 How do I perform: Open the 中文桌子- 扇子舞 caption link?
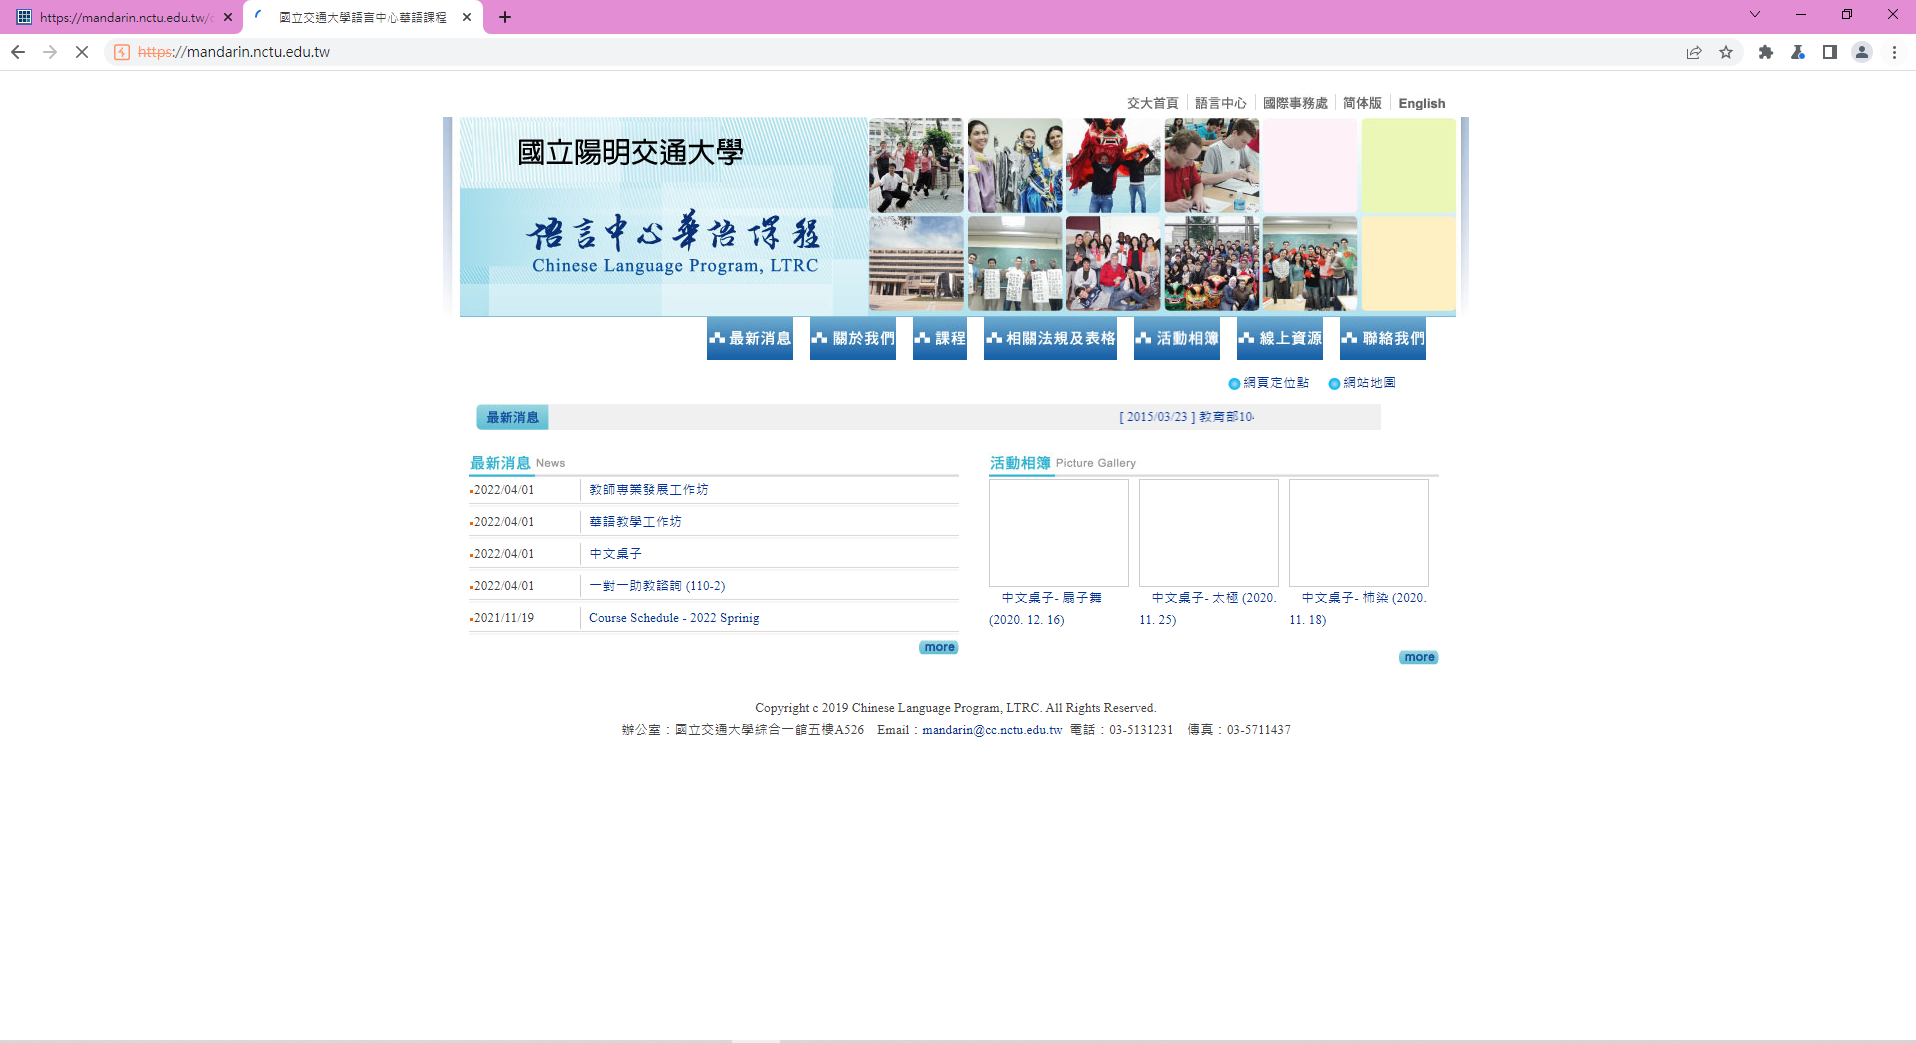pyautogui.click(x=1046, y=608)
